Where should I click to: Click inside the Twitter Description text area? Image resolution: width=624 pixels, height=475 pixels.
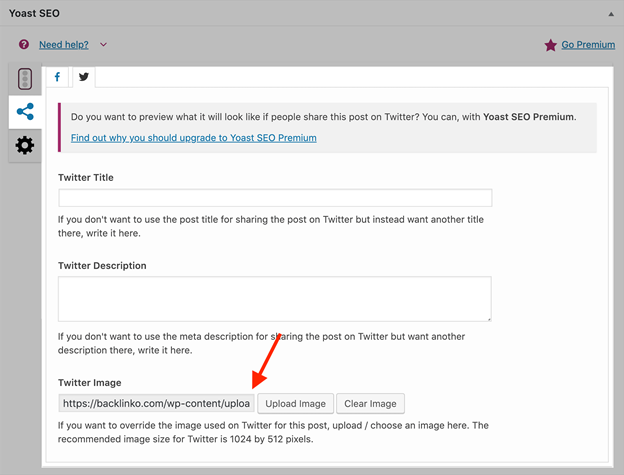click(275, 299)
